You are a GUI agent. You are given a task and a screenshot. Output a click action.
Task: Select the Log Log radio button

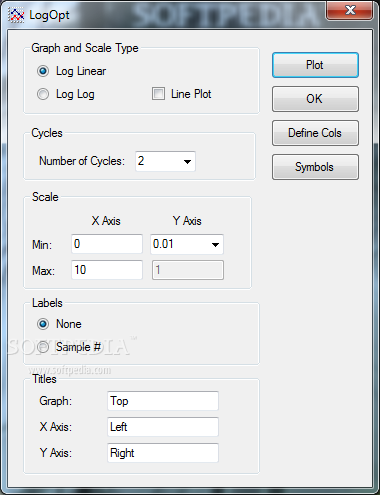(43, 94)
